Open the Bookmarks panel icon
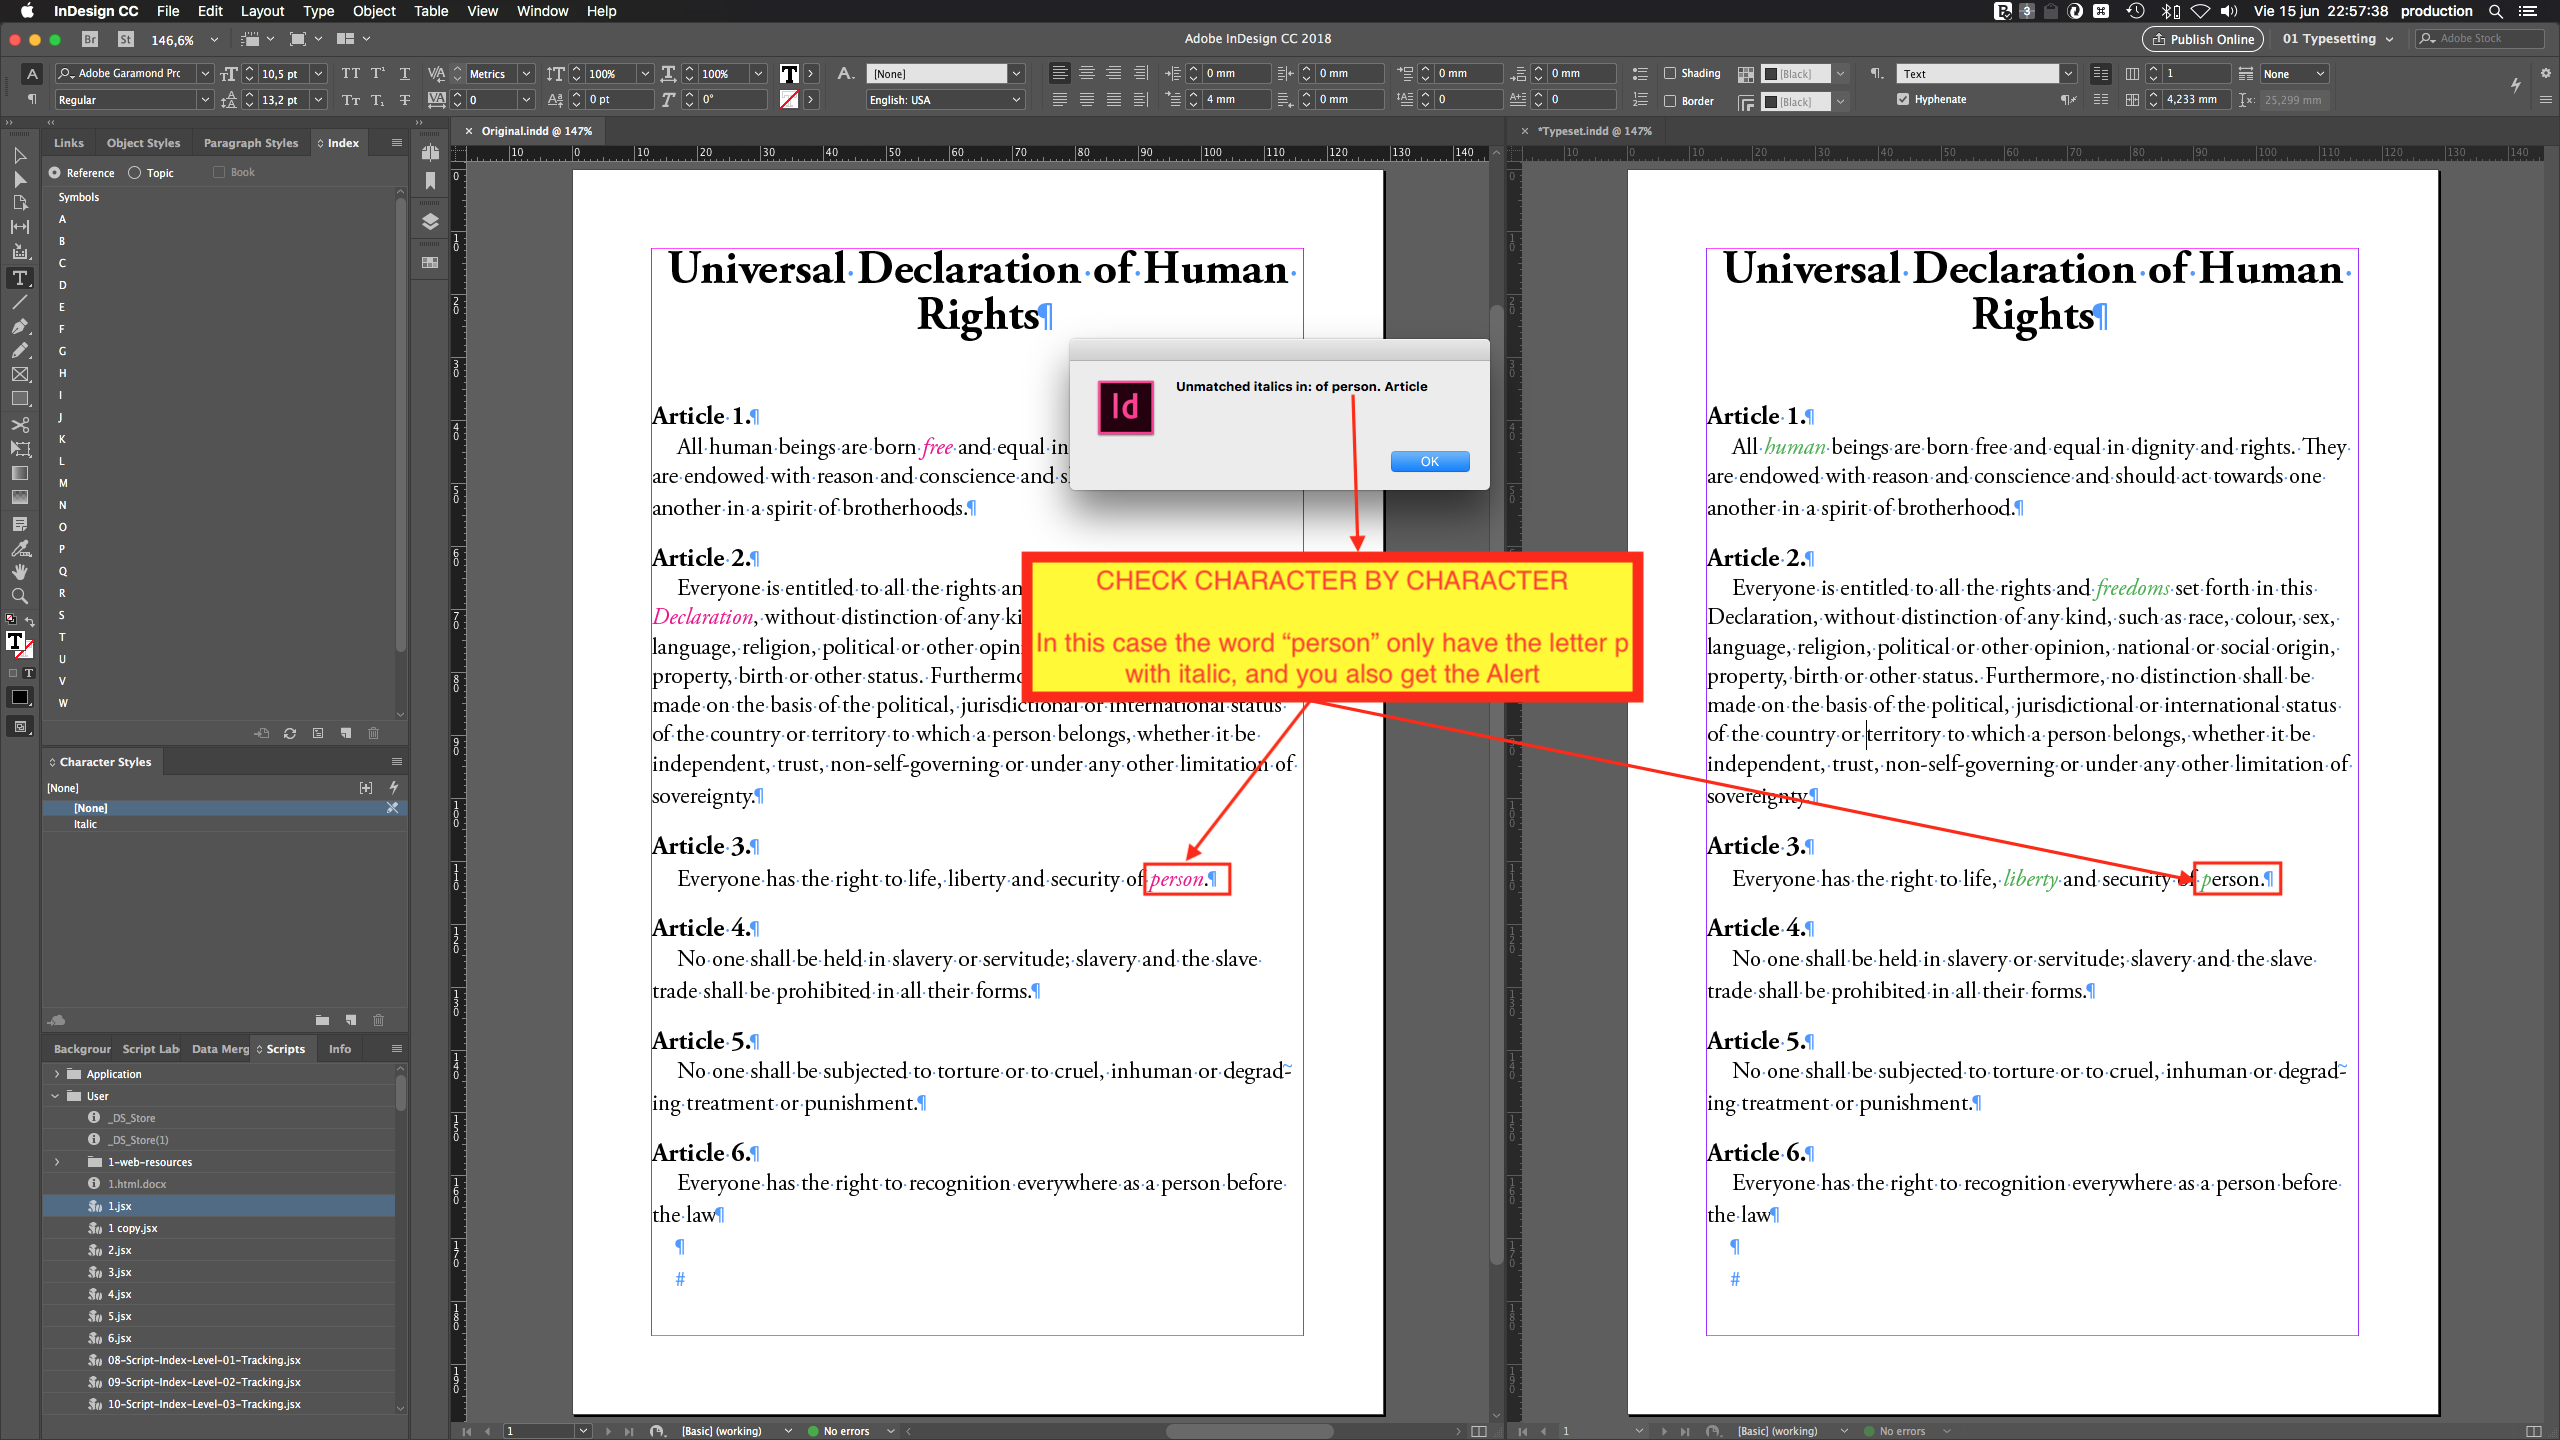Screen dimensions: 2560x1440 click(430, 181)
